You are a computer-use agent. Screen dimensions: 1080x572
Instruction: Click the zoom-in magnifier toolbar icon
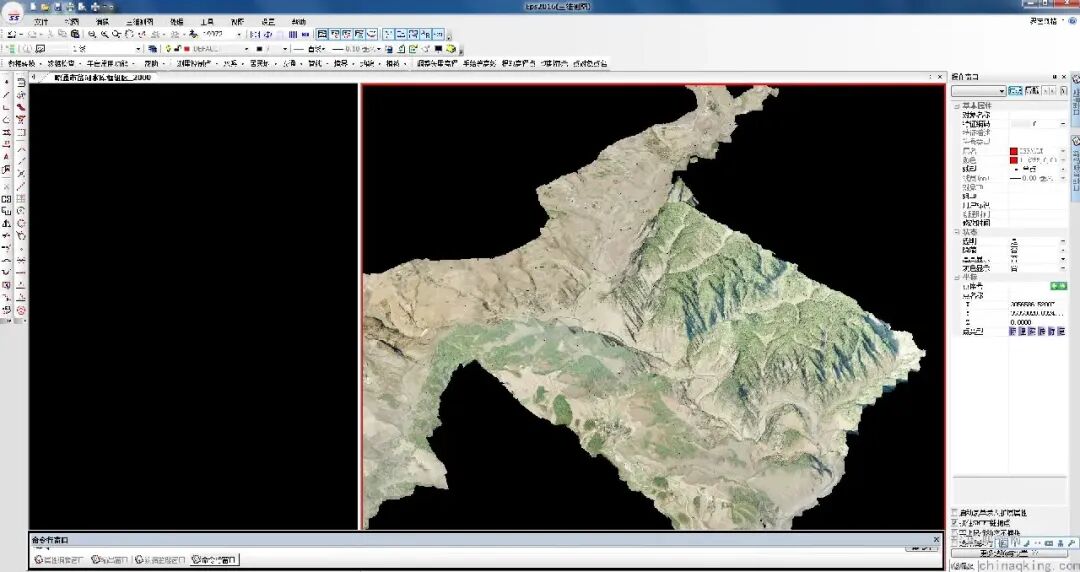(x=92, y=34)
